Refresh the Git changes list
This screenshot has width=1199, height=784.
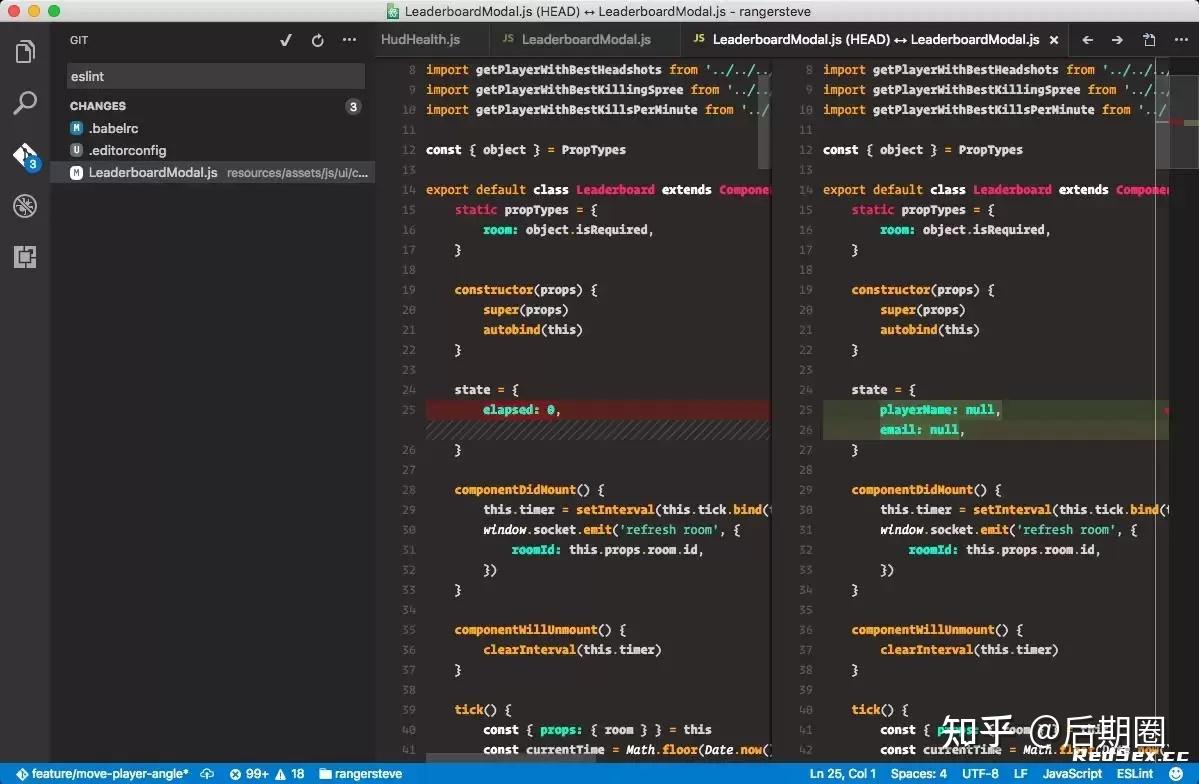pyautogui.click(x=317, y=40)
